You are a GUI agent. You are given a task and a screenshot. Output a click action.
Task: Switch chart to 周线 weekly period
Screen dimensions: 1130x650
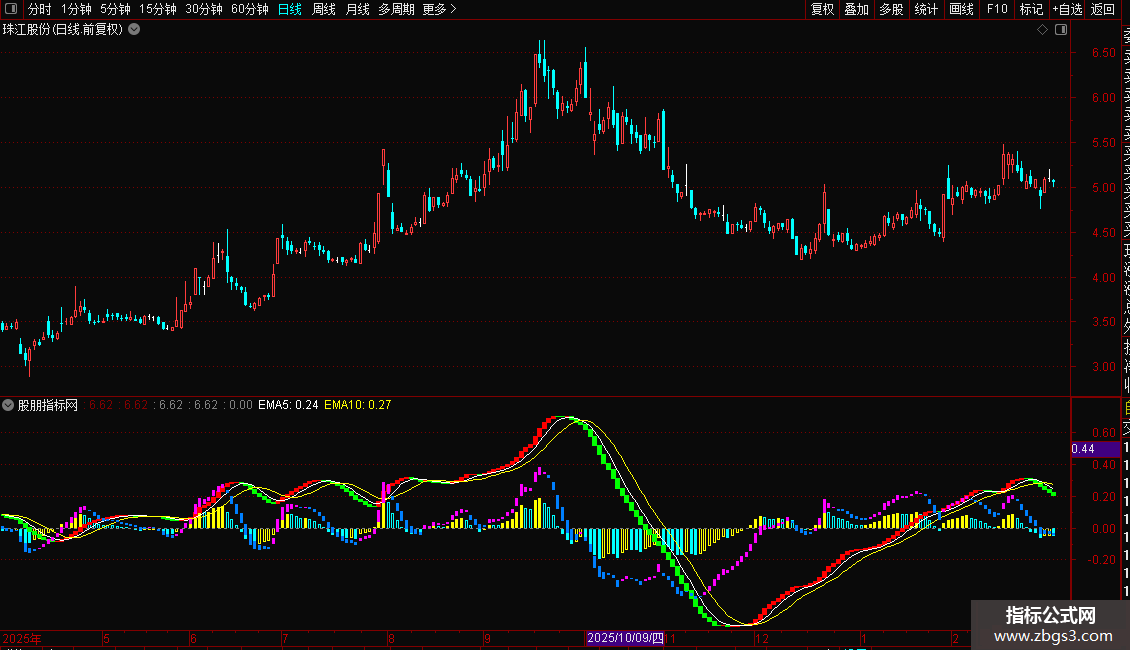324,9
